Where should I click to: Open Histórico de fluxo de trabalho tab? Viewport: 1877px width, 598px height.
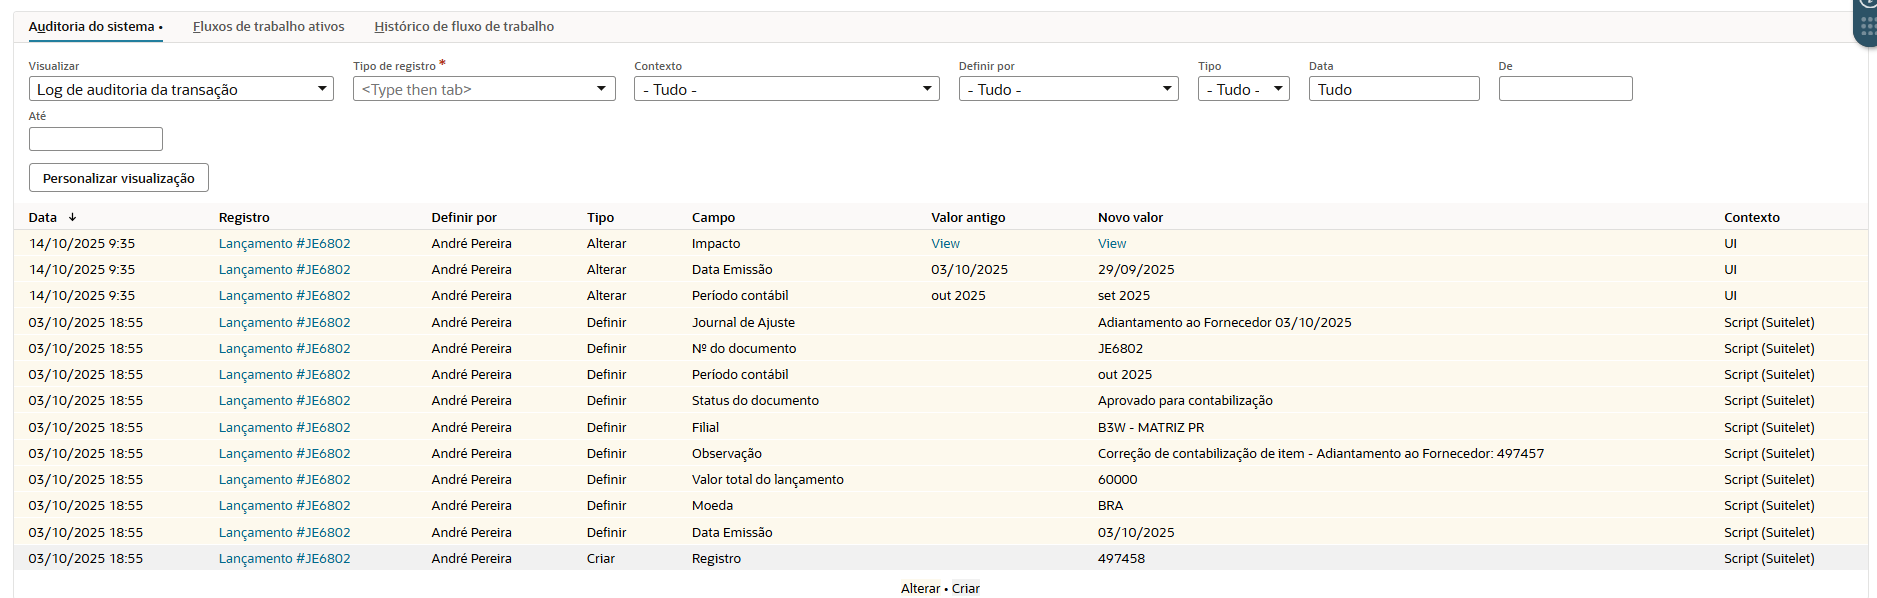coord(464,27)
